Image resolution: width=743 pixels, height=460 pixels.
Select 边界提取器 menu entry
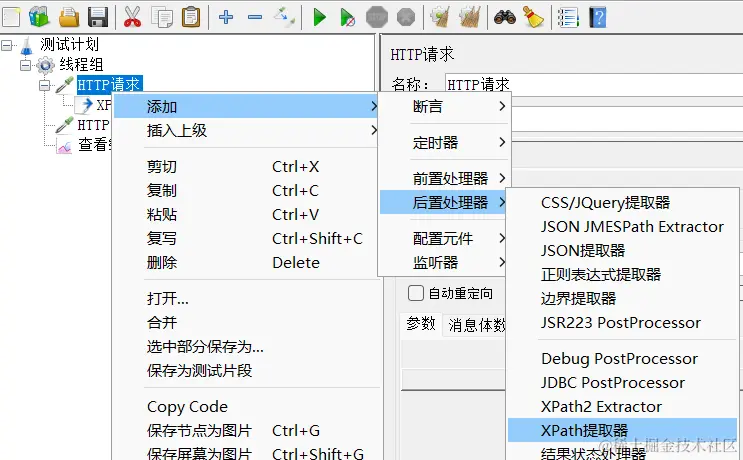622,298
